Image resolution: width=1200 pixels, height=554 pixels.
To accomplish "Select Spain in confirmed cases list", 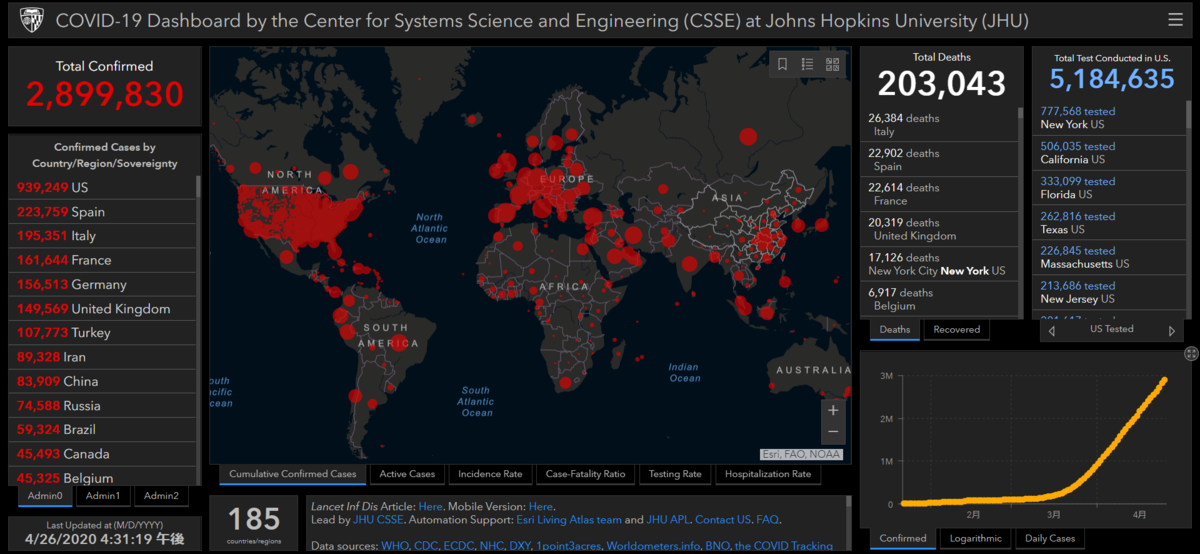I will (103, 212).
